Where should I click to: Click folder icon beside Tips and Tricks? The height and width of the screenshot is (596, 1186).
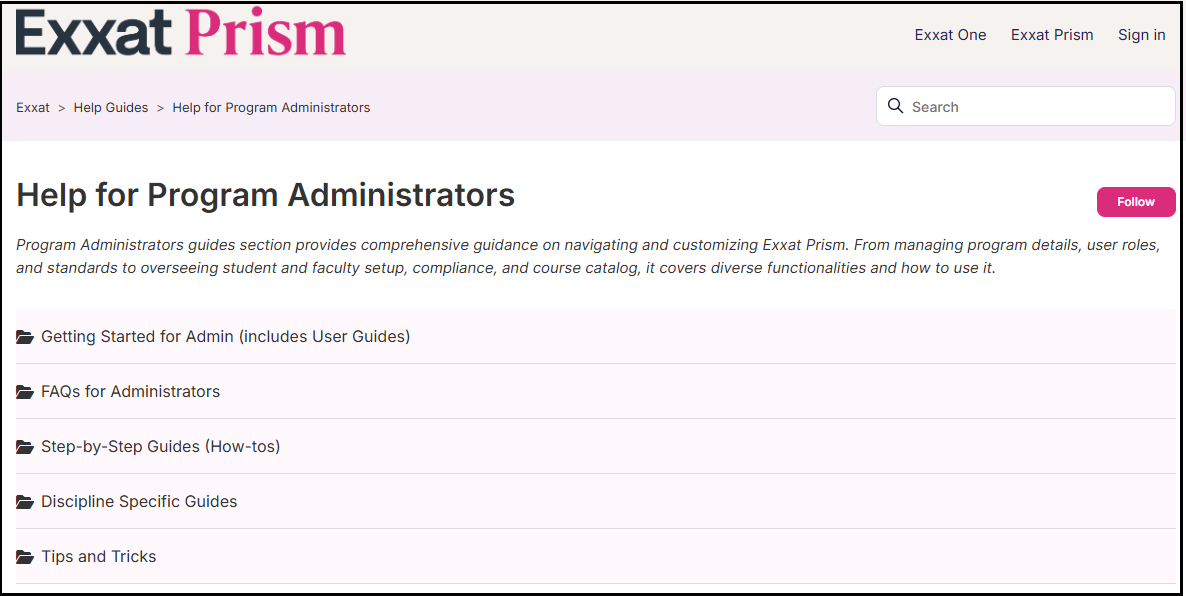25,557
